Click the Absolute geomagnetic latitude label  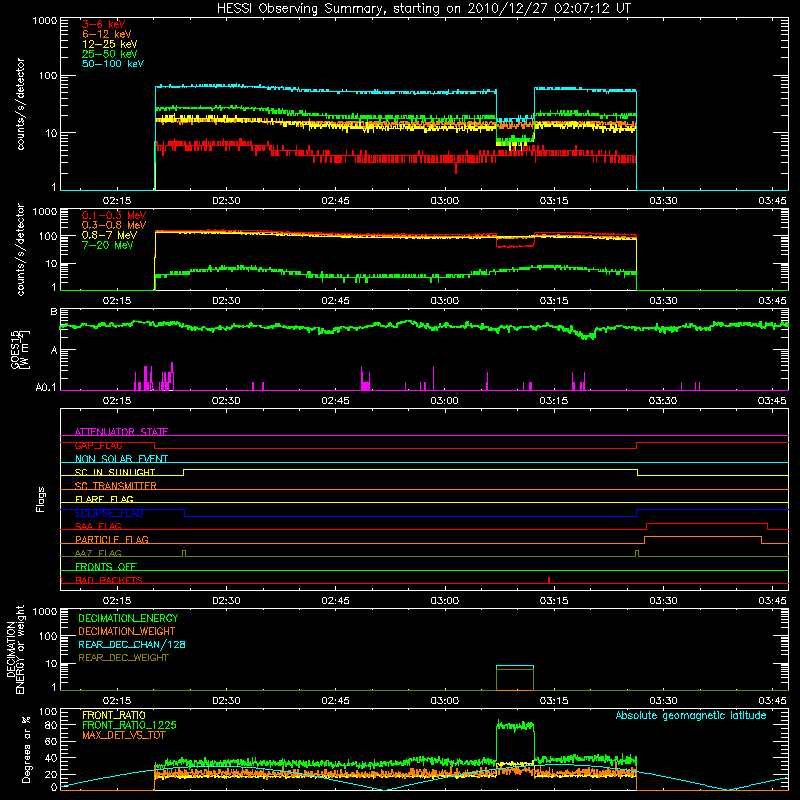coord(691,715)
